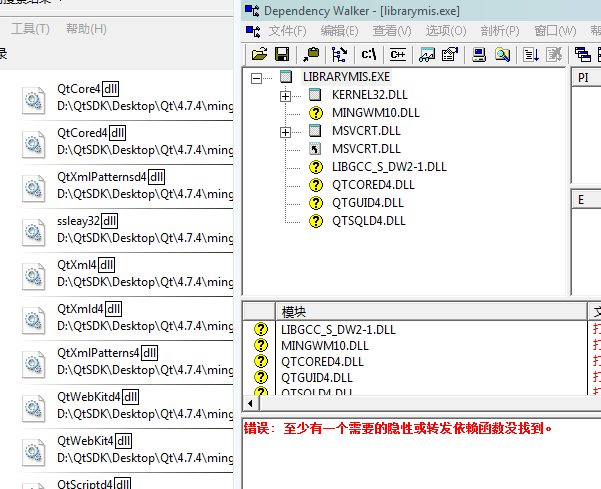The width and height of the screenshot is (601, 489).
Task: Click the PI column header
Action: click(586, 78)
